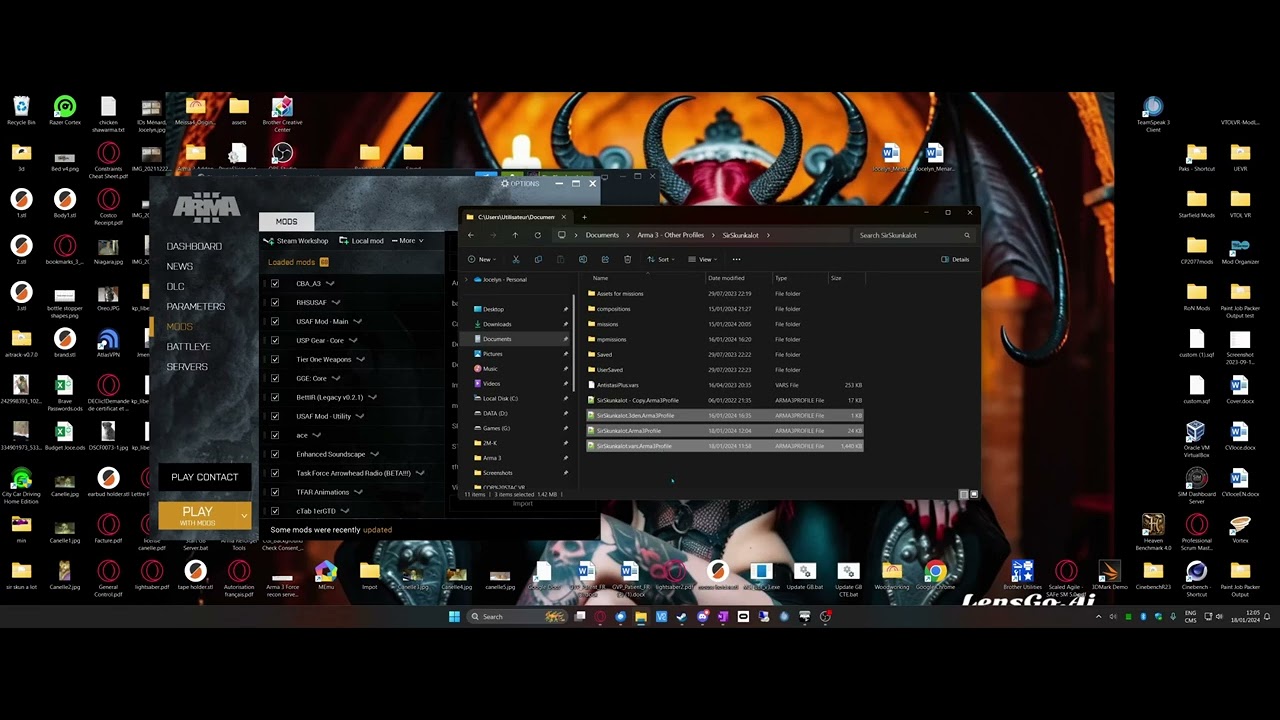Add a Local mod in Arma launcher
This screenshot has width=1280, height=720.
point(361,241)
